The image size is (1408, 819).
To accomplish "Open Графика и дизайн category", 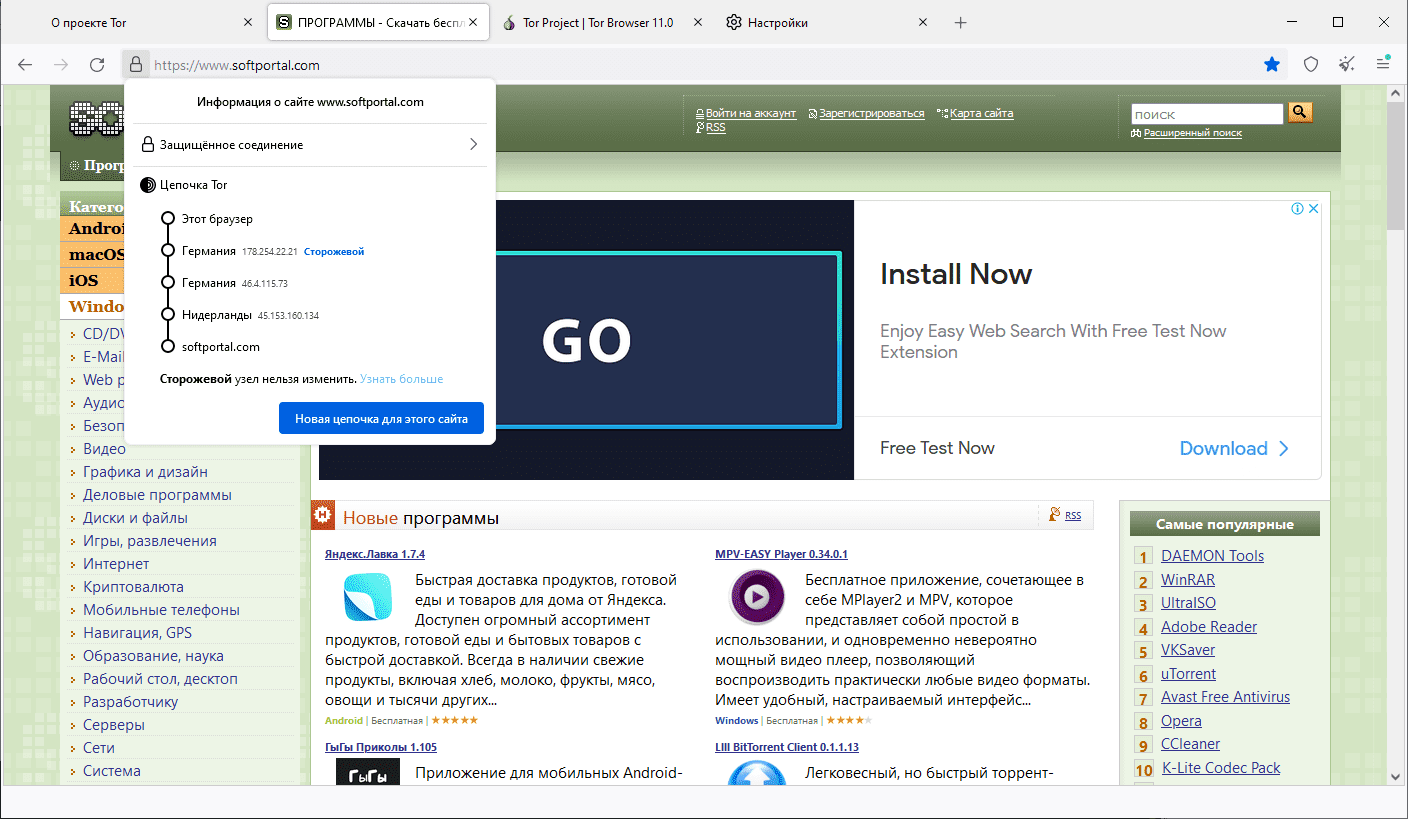I will pyautogui.click(x=145, y=472).
